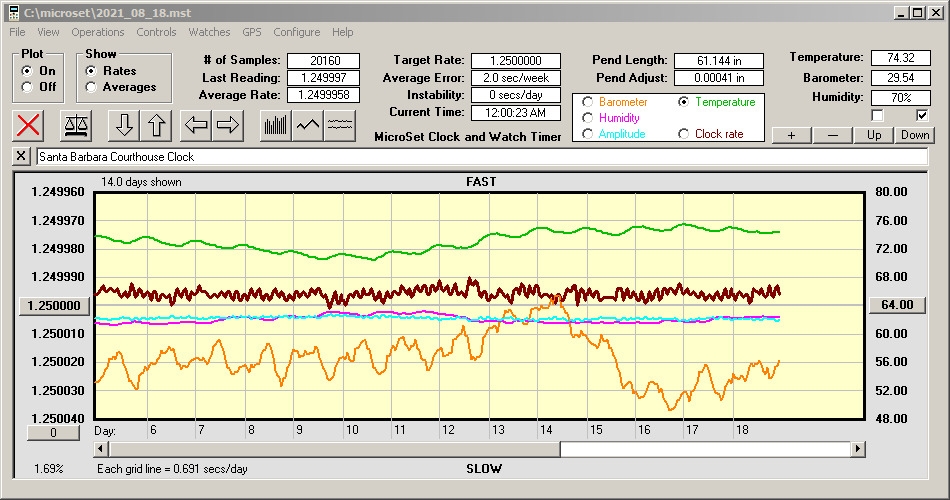Image resolution: width=950 pixels, height=500 pixels.
Task: Select Plot Off radio button
Action: (x=27, y=87)
